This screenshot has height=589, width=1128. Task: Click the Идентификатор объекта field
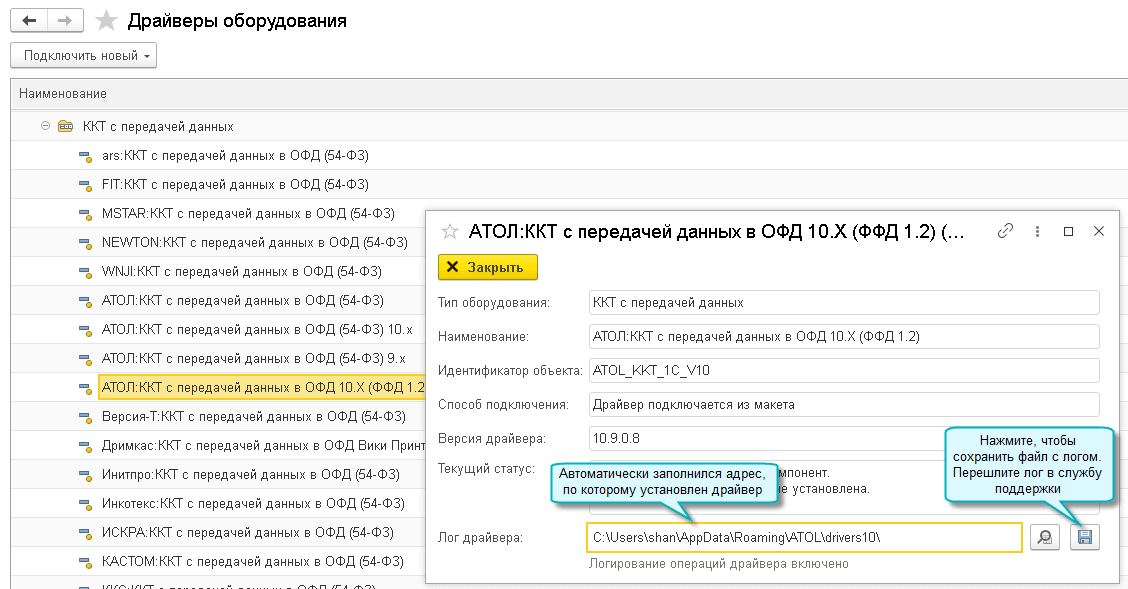(843, 371)
